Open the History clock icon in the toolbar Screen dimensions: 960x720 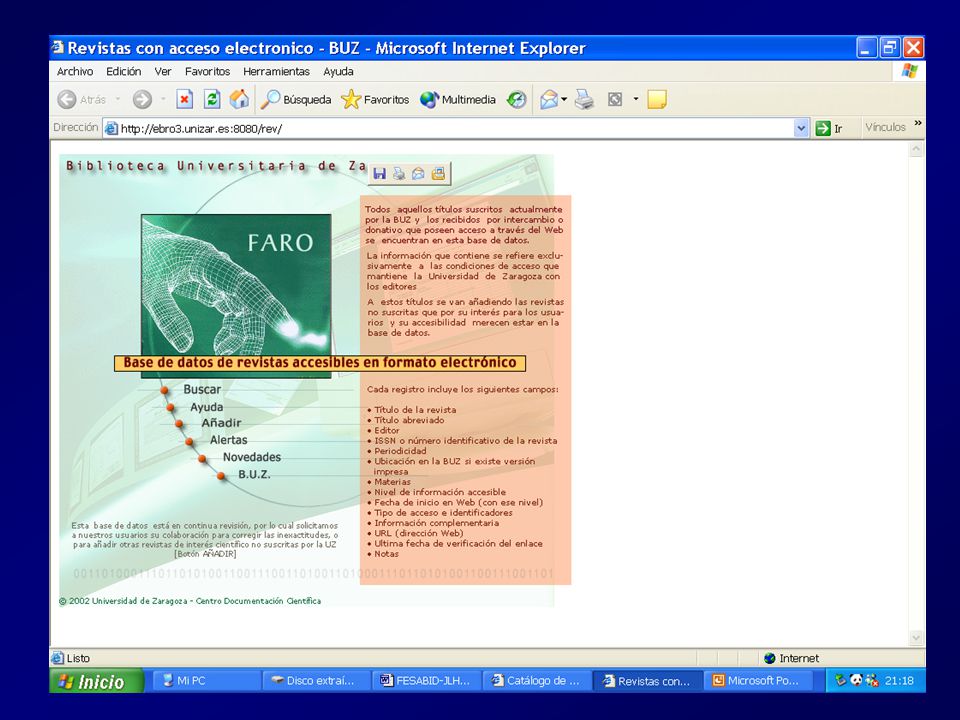[x=517, y=99]
